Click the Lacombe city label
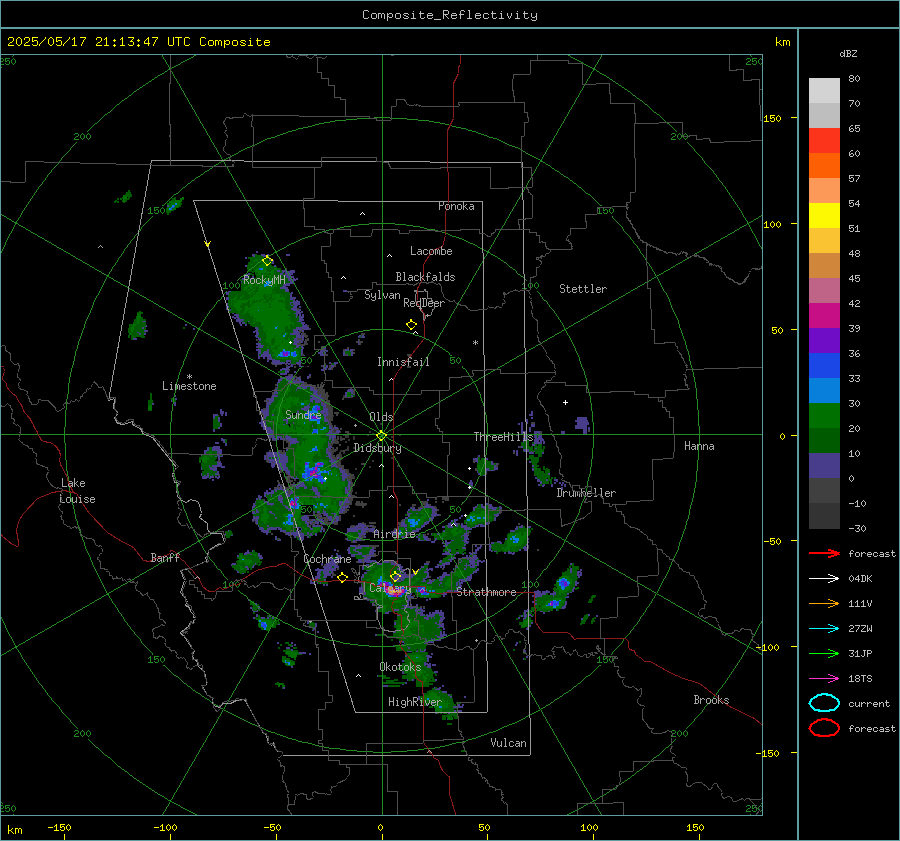 (431, 251)
